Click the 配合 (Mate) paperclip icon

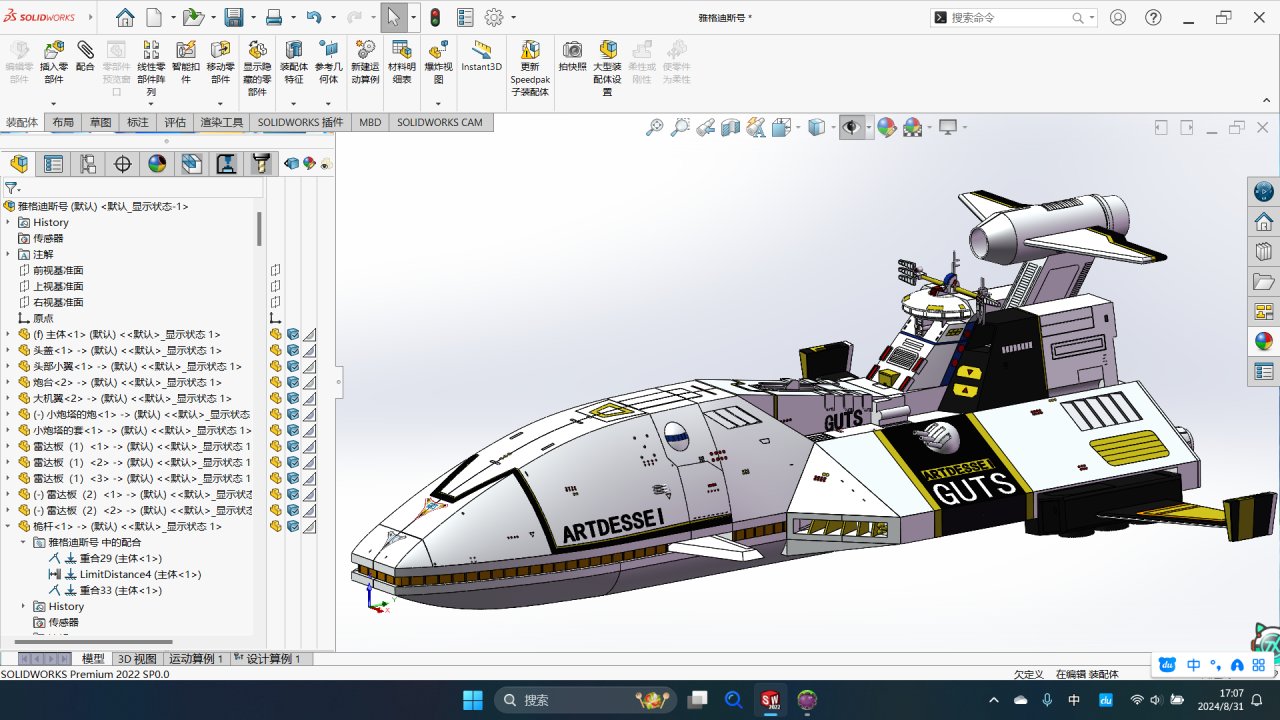tap(85, 50)
